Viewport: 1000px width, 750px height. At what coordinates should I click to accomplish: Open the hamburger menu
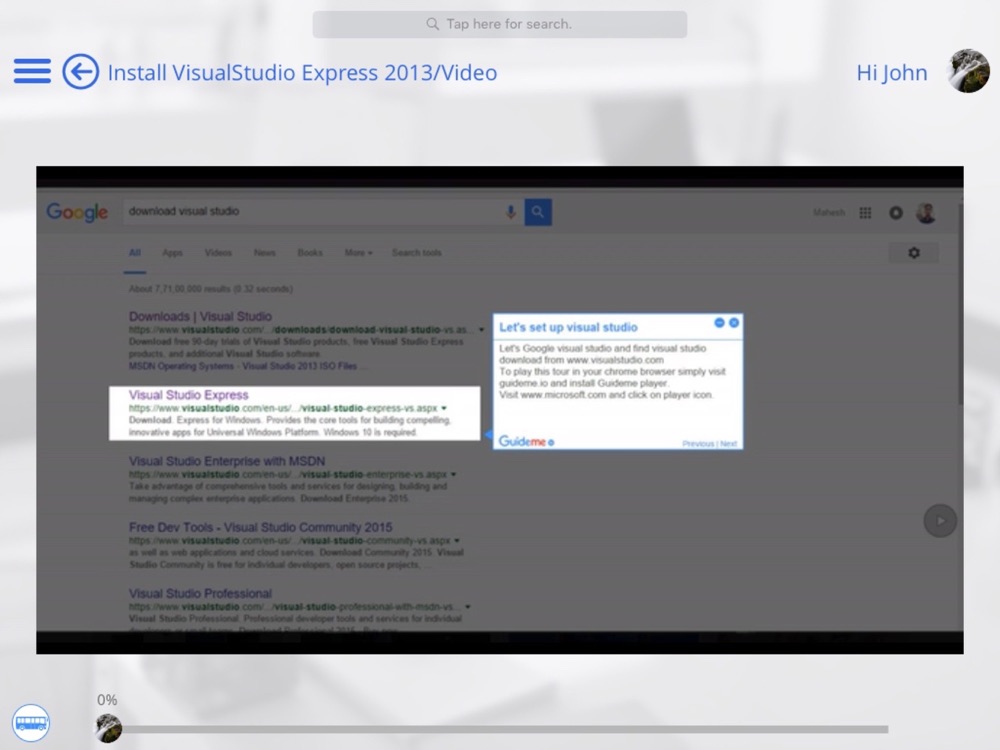[x=32, y=71]
